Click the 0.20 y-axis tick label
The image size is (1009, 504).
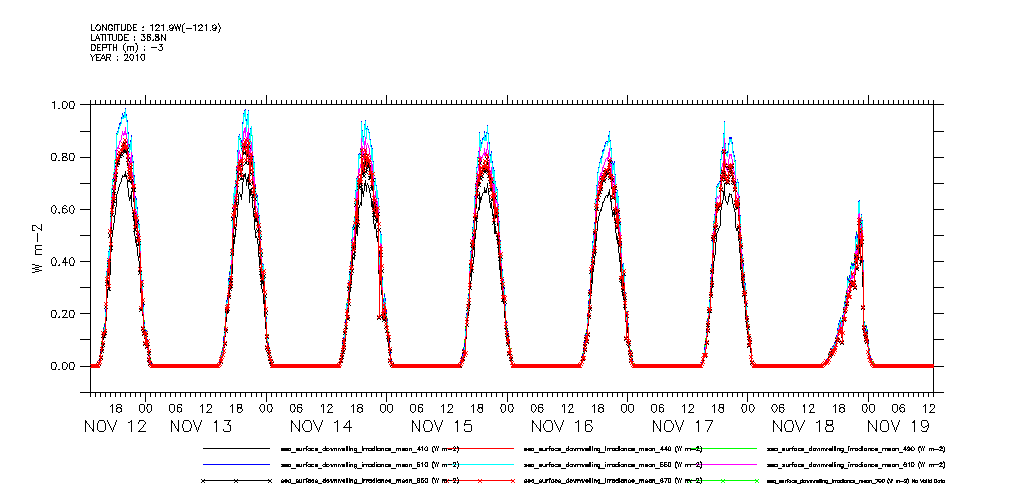point(63,314)
